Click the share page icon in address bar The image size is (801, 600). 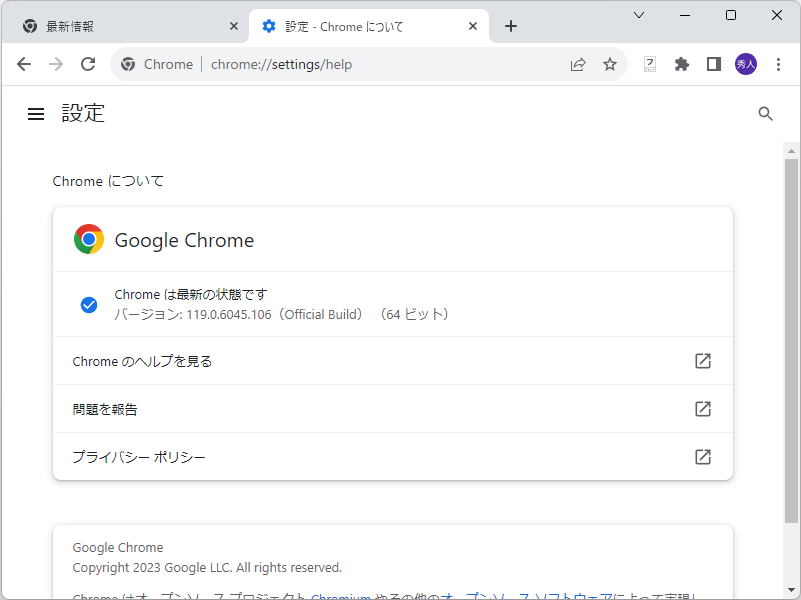pyautogui.click(x=578, y=64)
